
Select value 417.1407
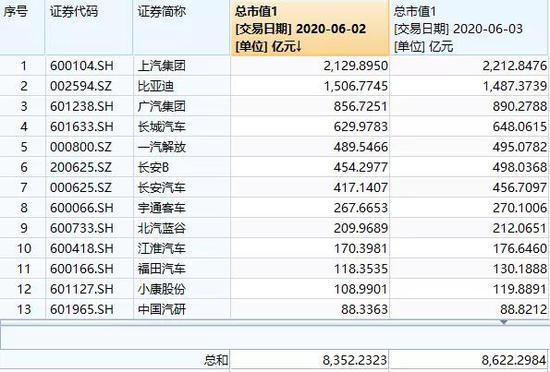click(x=361, y=188)
